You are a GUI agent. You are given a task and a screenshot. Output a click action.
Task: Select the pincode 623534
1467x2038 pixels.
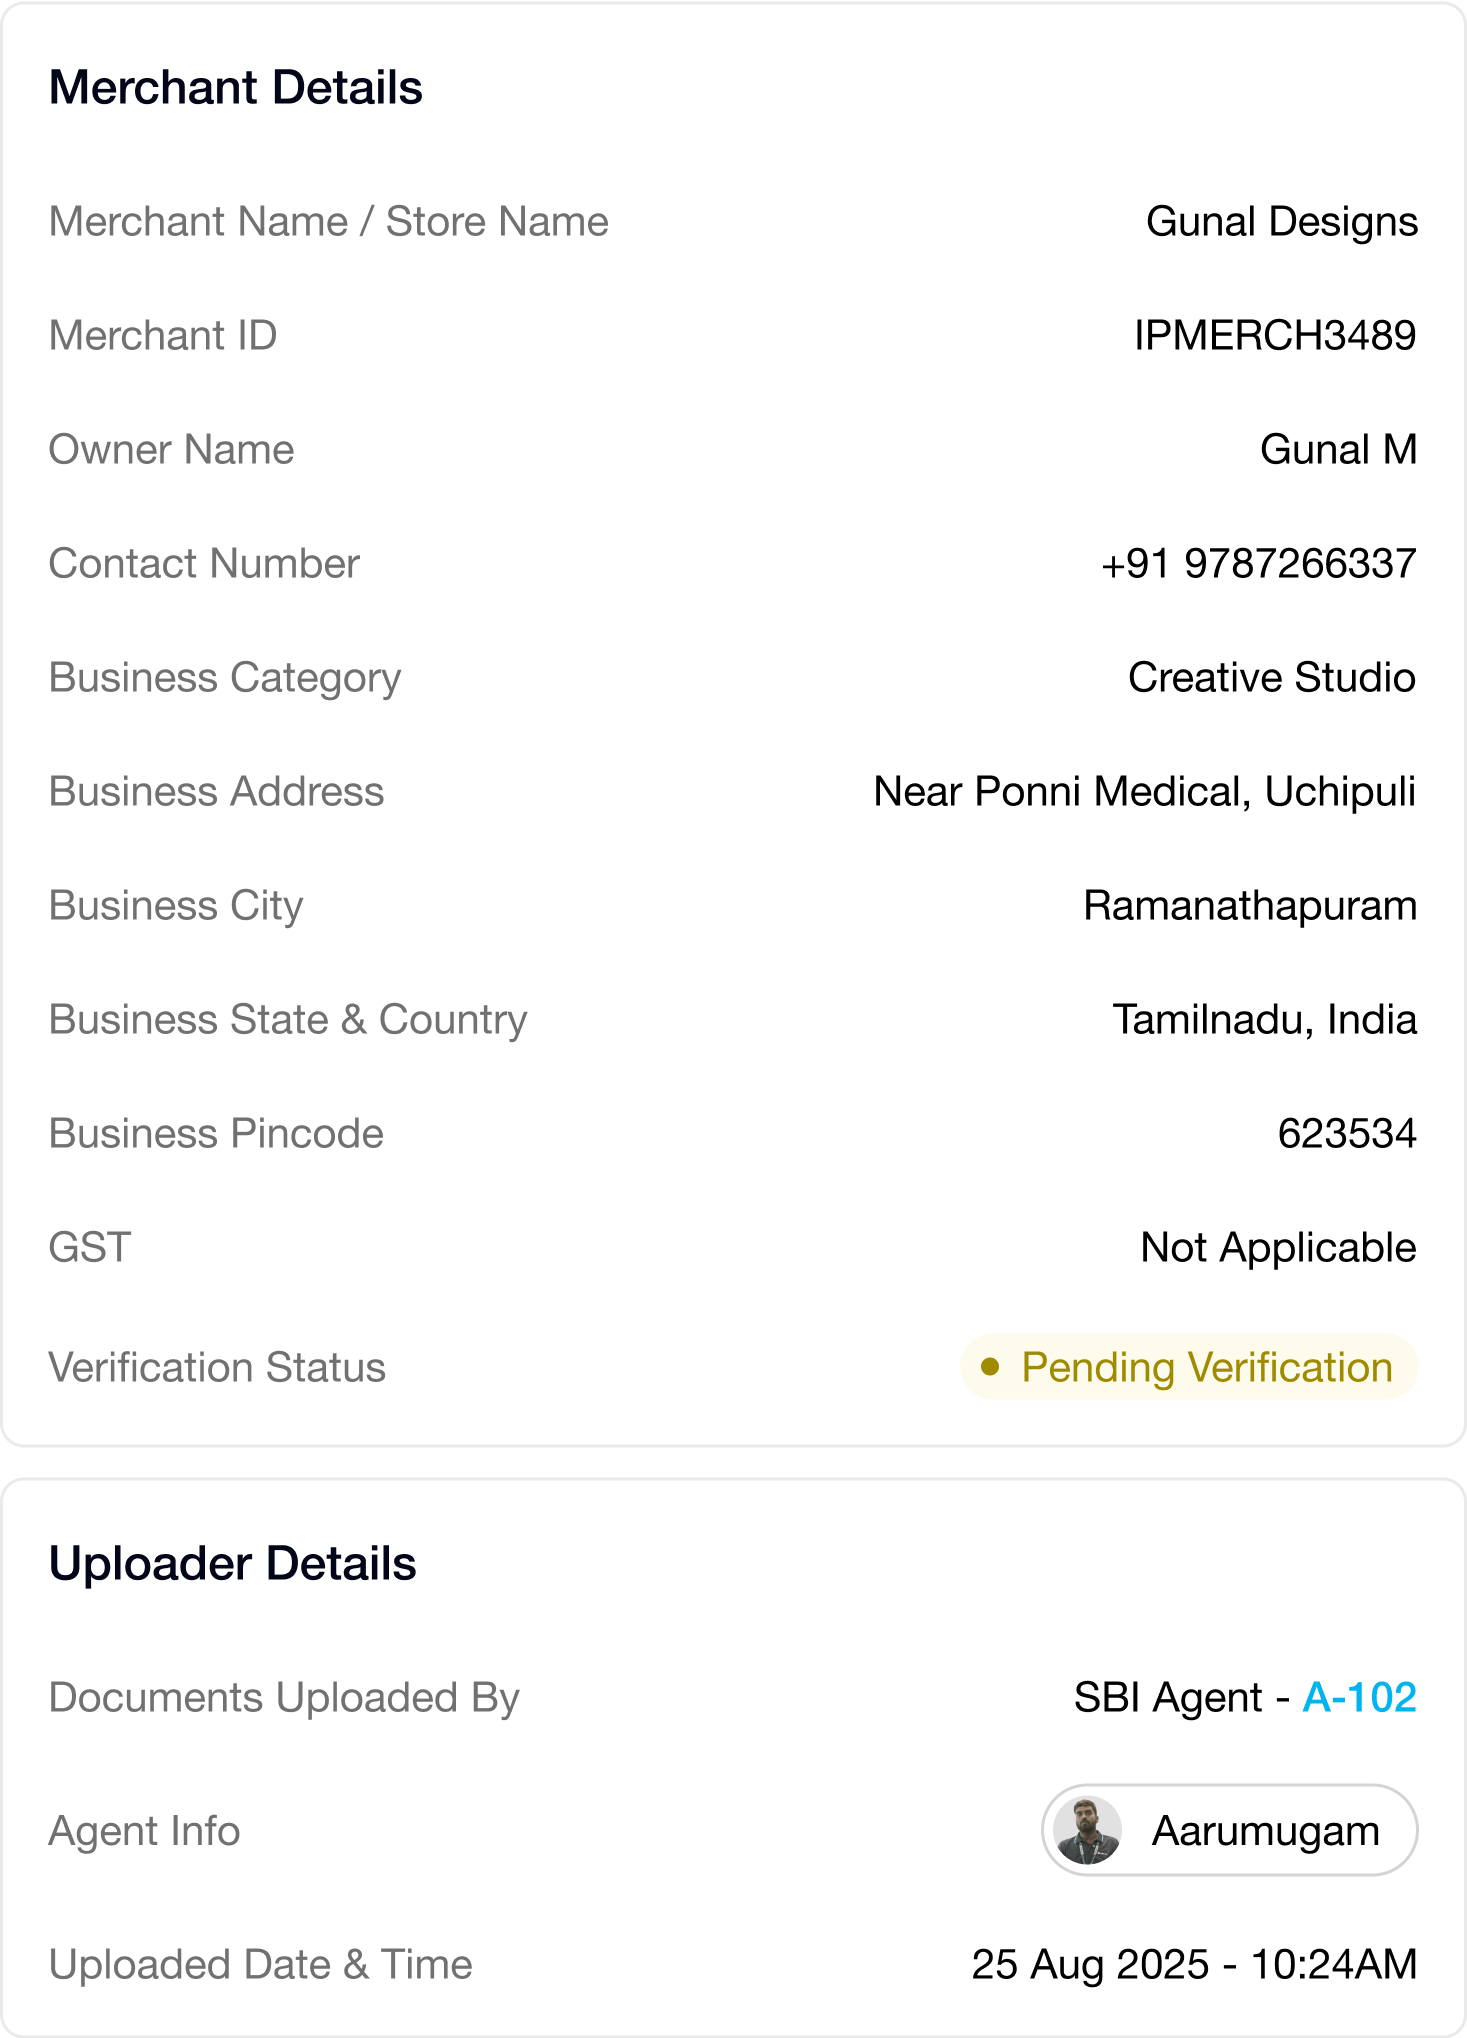[1347, 1134]
